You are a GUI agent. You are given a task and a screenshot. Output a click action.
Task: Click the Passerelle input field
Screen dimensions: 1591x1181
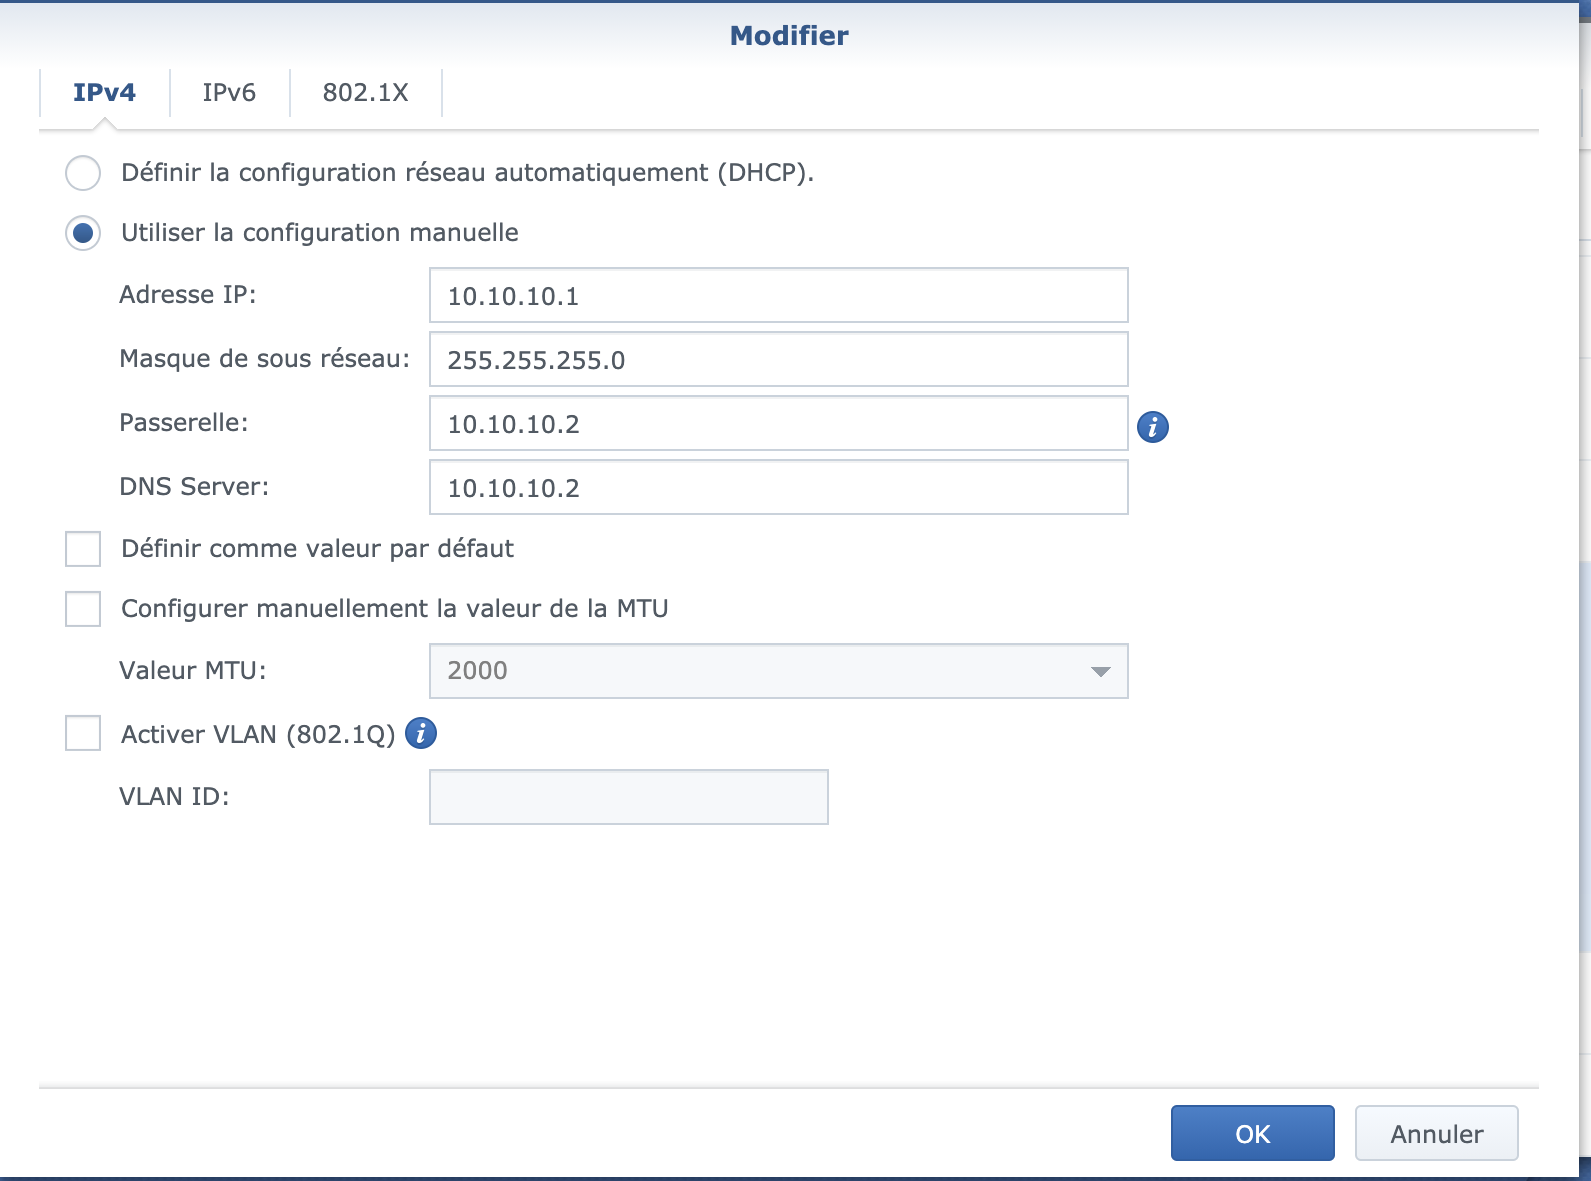coord(779,423)
